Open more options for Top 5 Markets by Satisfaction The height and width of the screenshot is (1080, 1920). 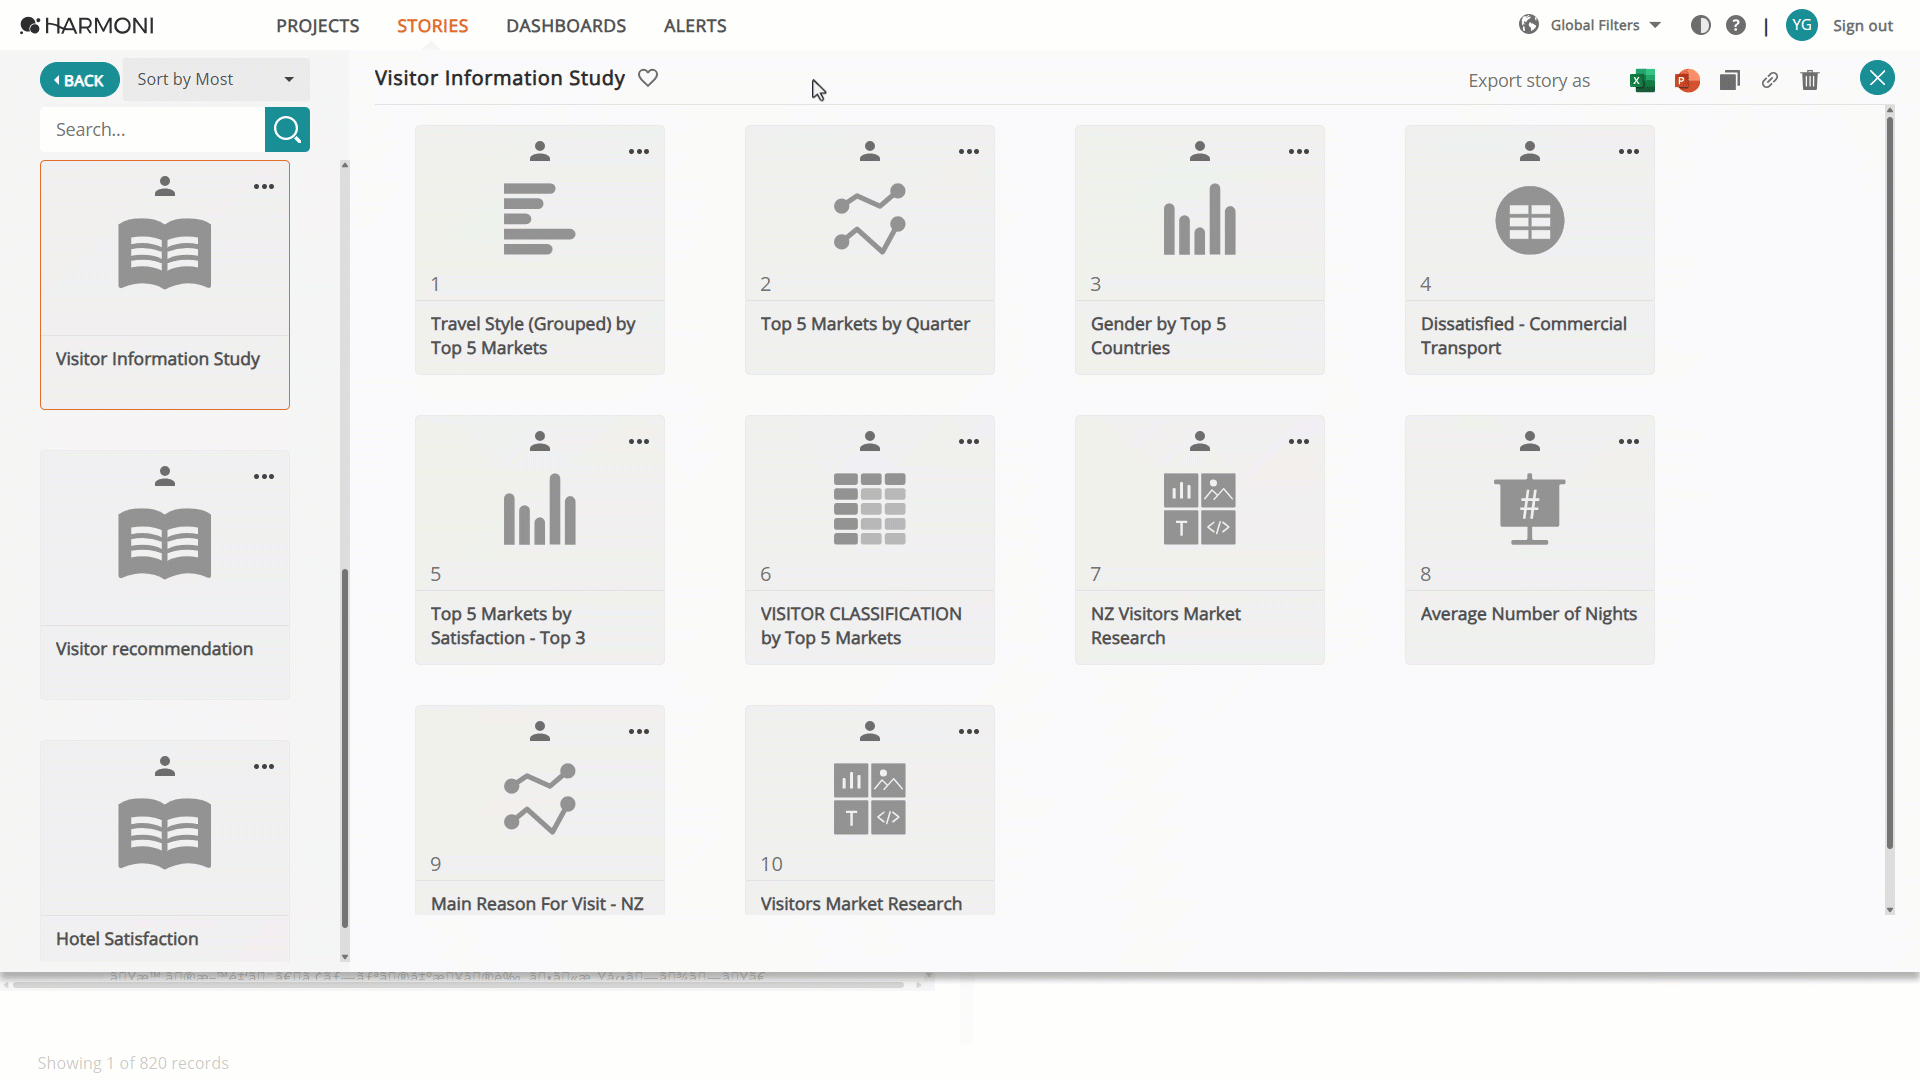pyautogui.click(x=639, y=442)
